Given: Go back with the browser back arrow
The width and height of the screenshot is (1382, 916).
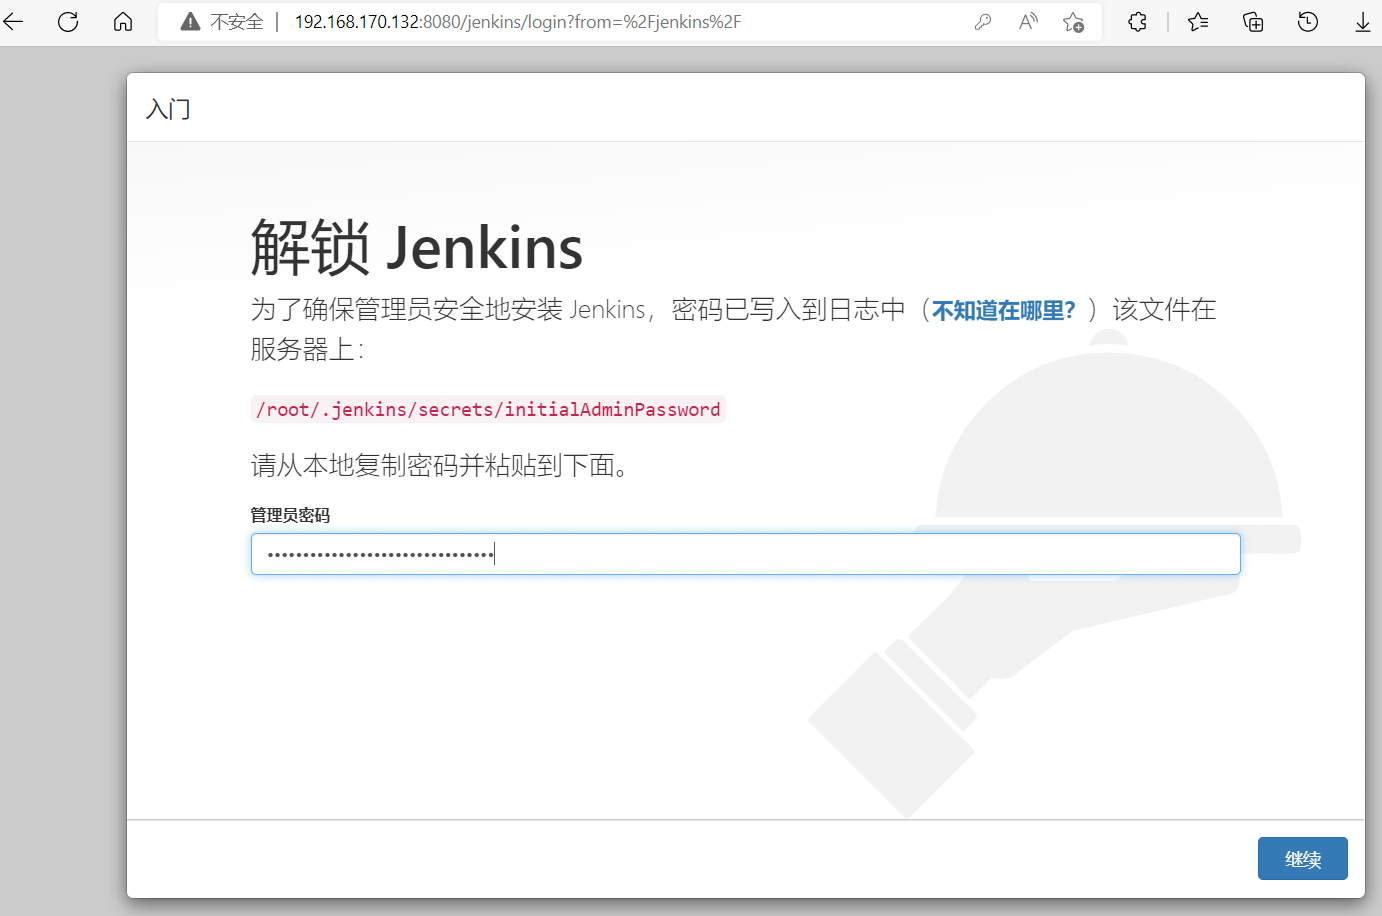Looking at the screenshot, I should pos(13,22).
